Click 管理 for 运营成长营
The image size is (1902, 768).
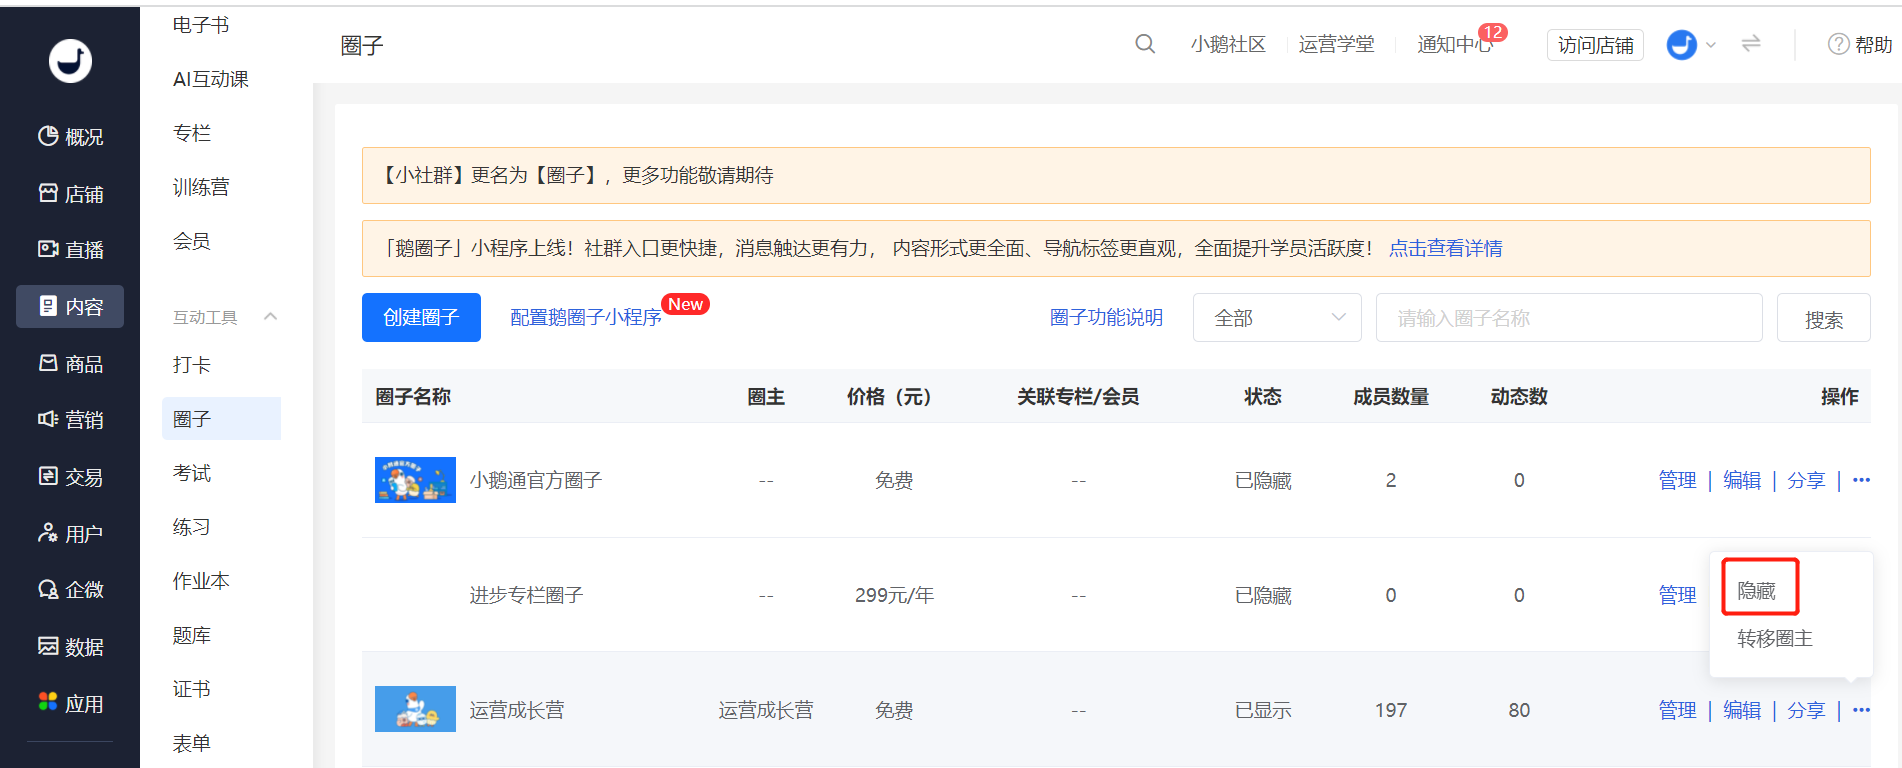1677,710
